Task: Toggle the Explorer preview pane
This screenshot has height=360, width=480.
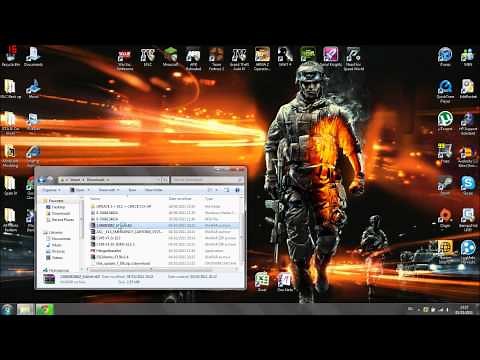Action: coord(227,190)
